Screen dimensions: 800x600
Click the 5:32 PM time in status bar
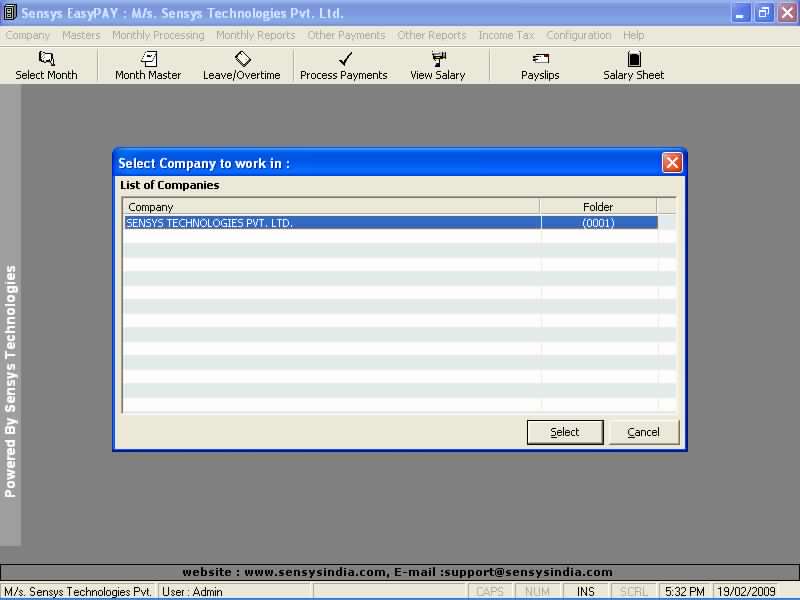pos(685,592)
